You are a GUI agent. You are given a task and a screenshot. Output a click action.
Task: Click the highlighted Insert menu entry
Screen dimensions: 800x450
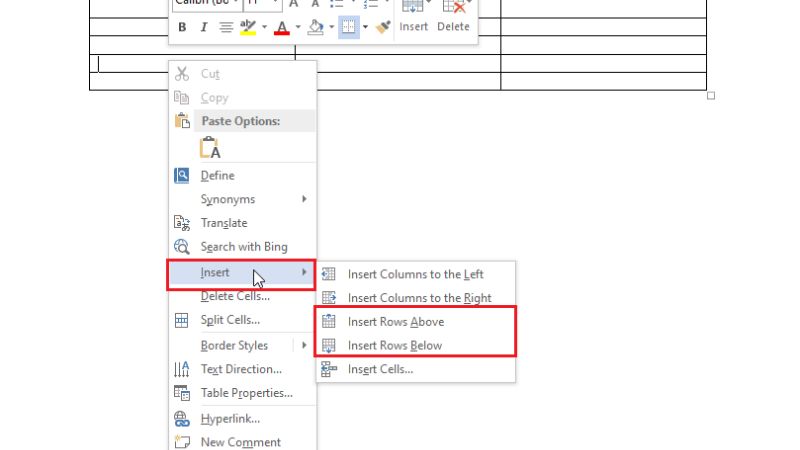click(241, 274)
